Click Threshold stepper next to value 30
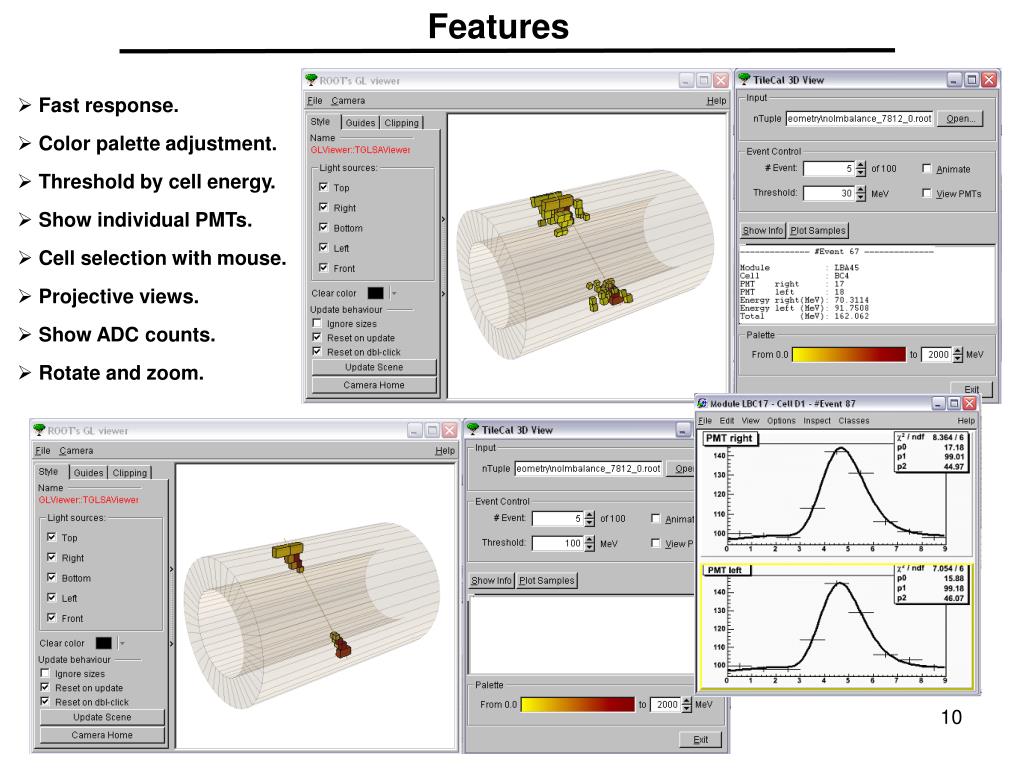The height and width of the screenshot is (768, 1024). (861, 193)
